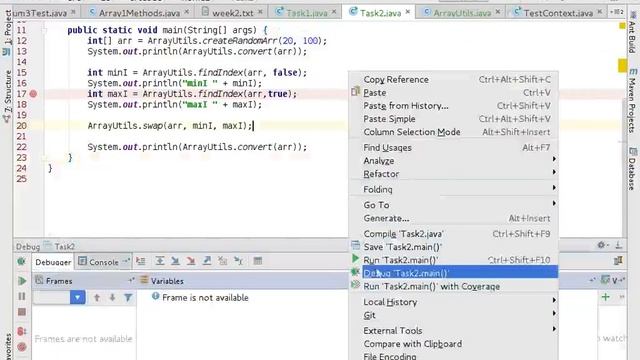640x360 pixels.
Task: Close the Task2.java tab
Action: tap(407, 12)
